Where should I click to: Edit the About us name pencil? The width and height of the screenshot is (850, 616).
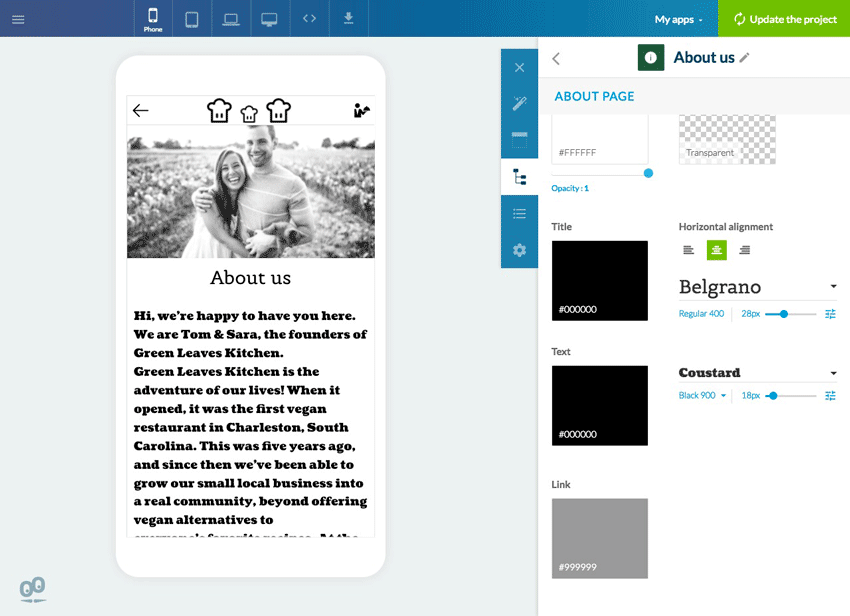coord(745,58)
